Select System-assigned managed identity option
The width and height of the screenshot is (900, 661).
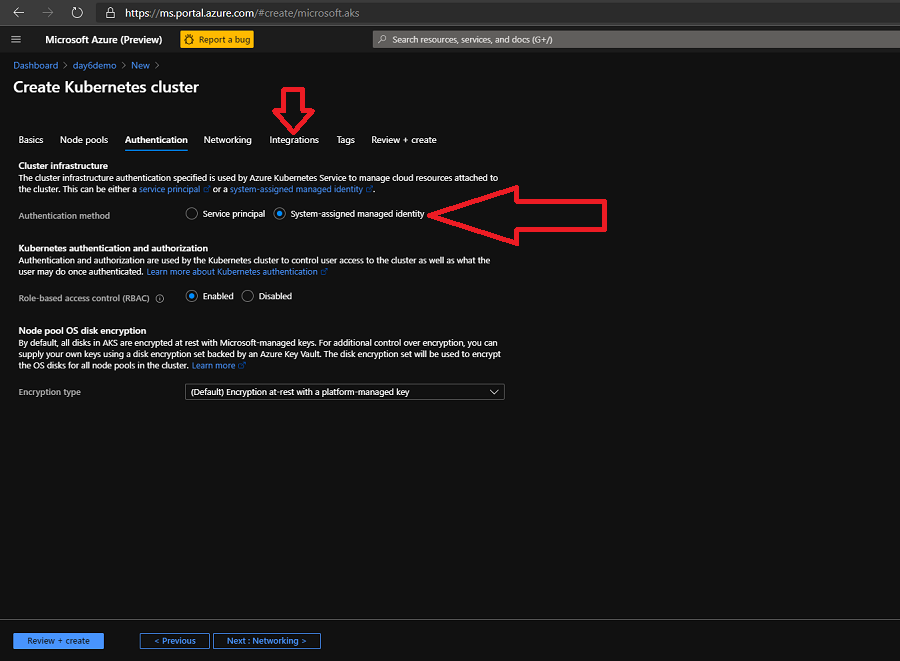280,214
